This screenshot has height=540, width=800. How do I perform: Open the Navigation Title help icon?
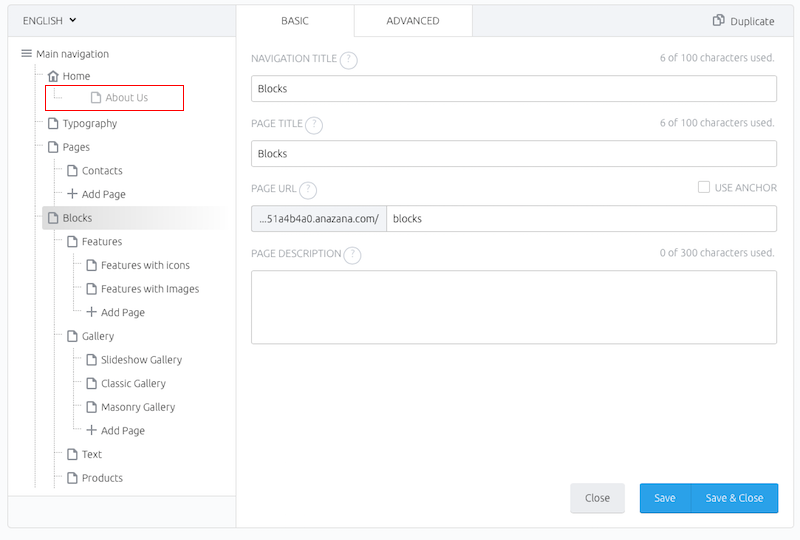click(x=348, y=60)
